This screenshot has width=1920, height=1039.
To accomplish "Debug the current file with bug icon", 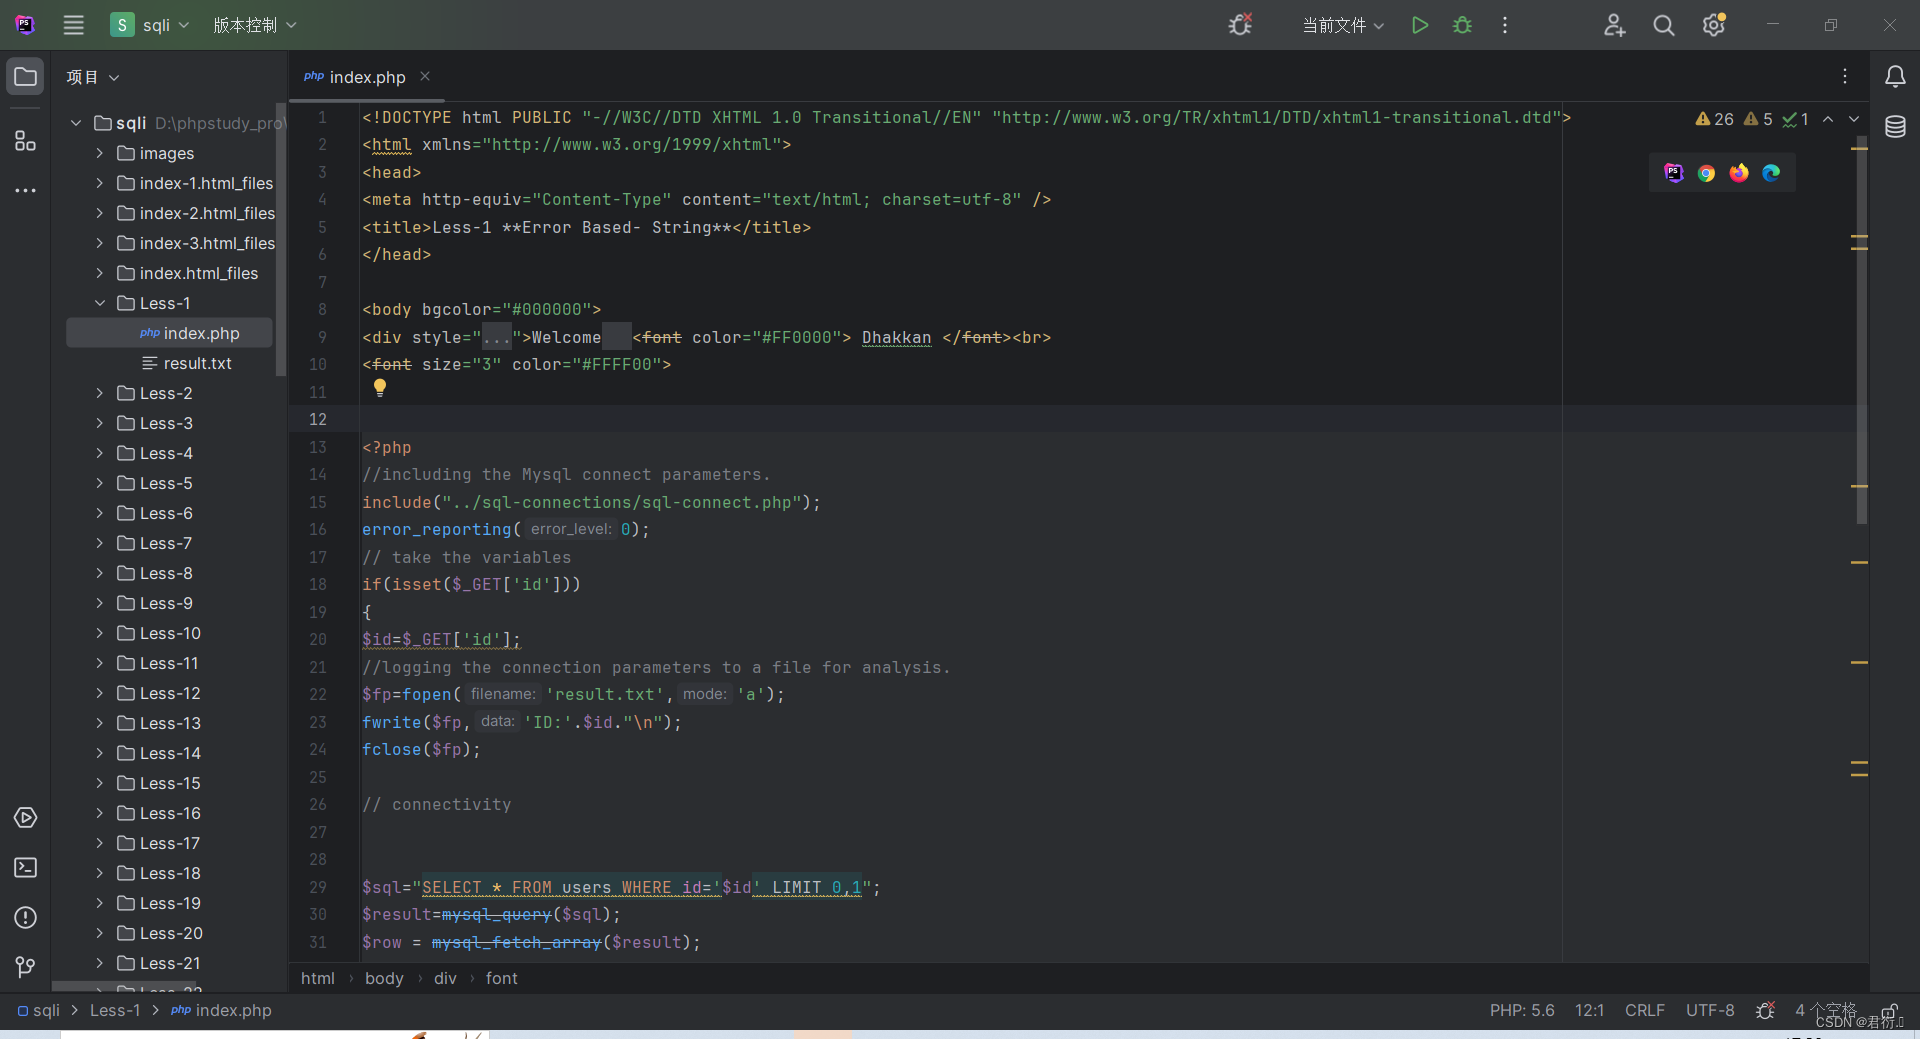I will click(1462, 25).
